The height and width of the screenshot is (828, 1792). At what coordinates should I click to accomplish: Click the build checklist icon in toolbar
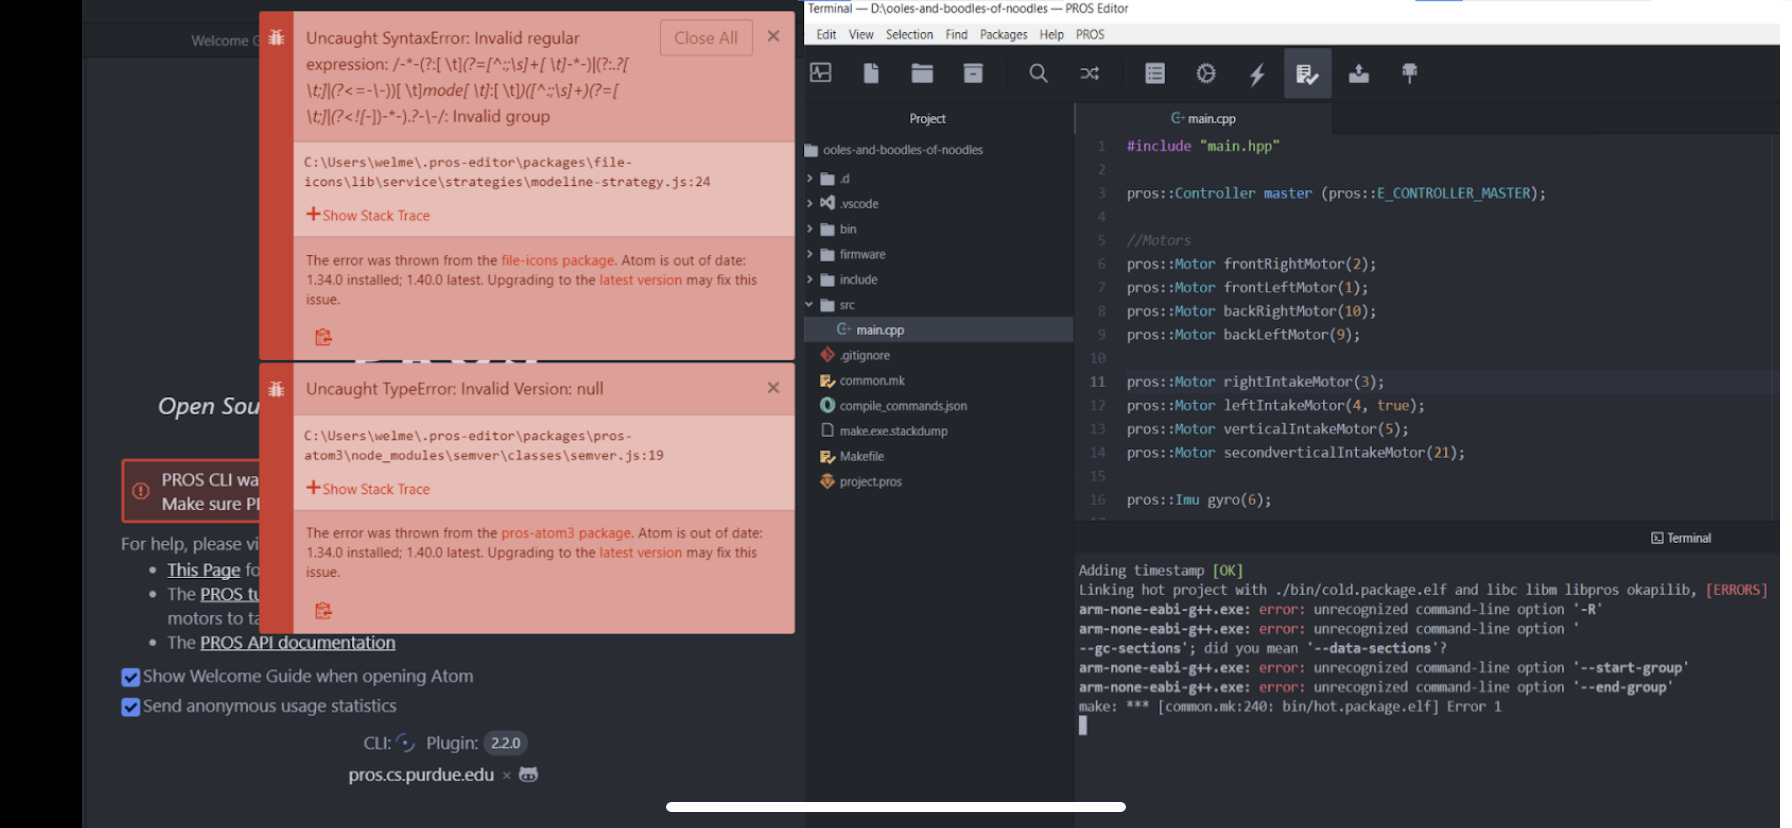(1307, 73)
